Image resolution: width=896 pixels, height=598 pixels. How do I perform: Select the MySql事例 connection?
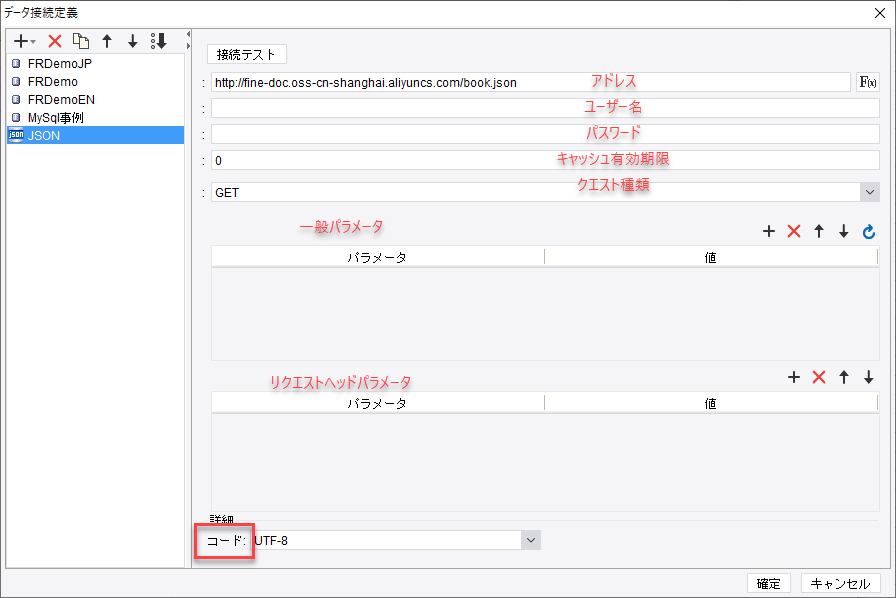pos(50,117)
